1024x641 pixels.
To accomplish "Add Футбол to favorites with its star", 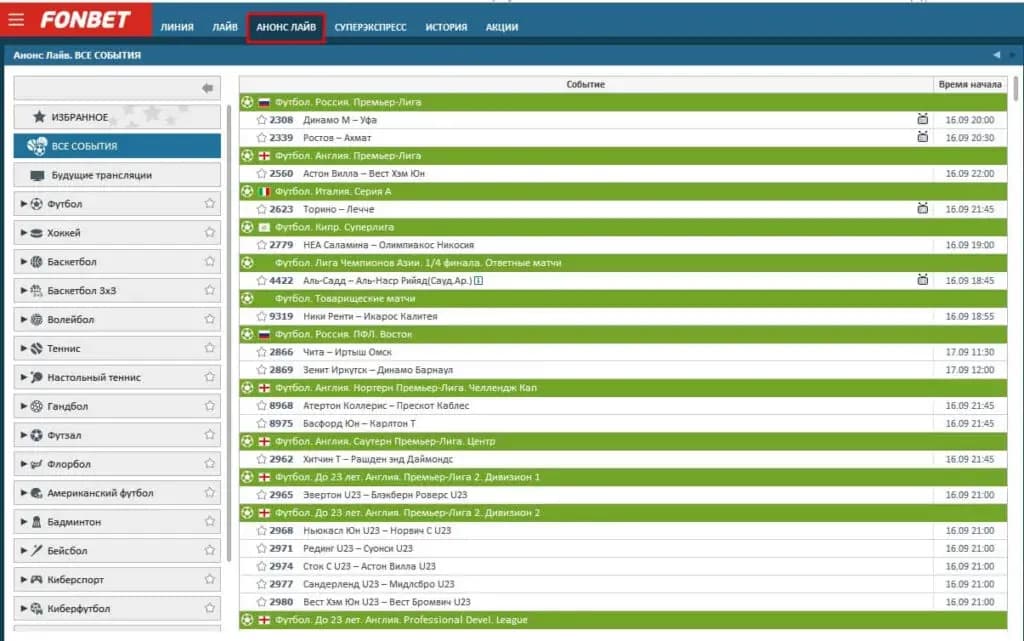I will (x=210, y=203).
